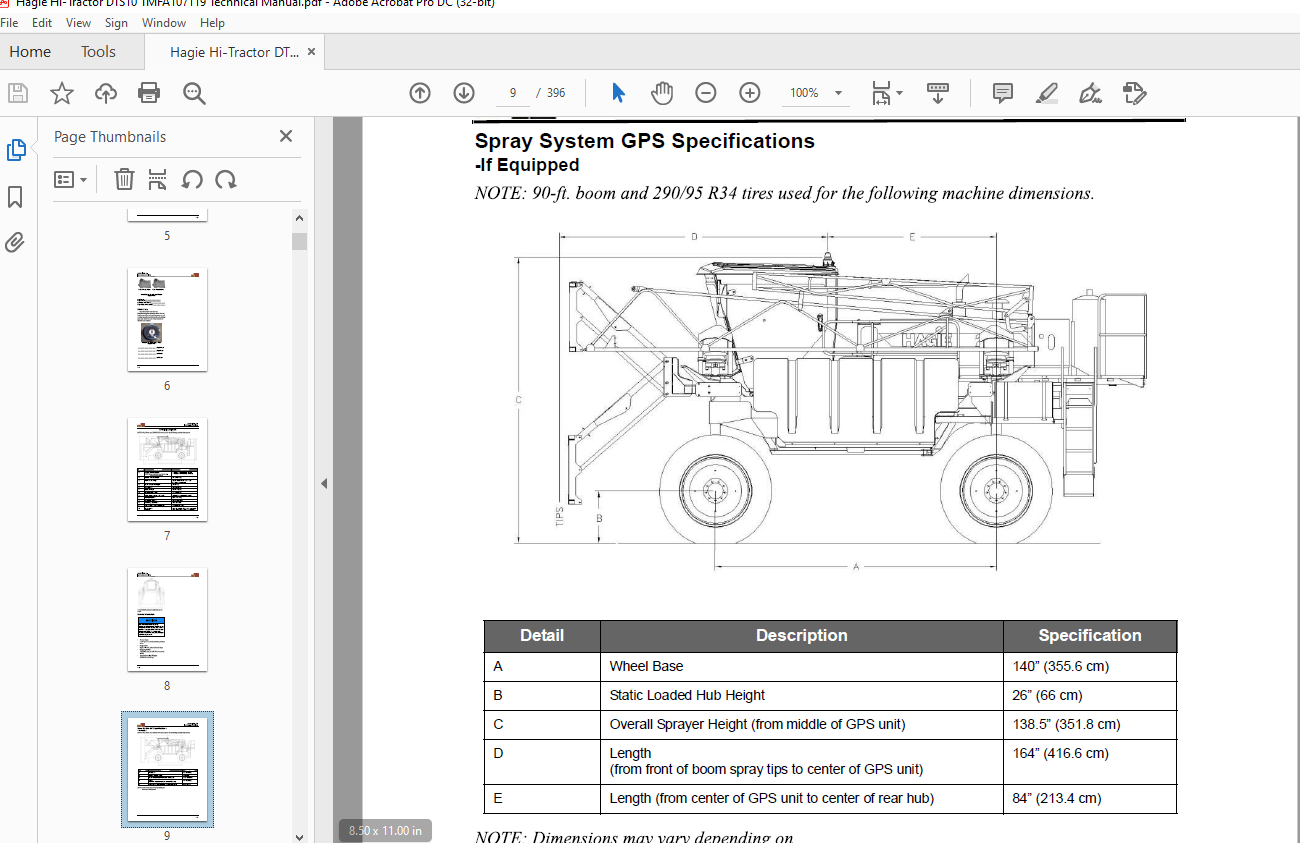Open the Edit menu

pos(42,22)
